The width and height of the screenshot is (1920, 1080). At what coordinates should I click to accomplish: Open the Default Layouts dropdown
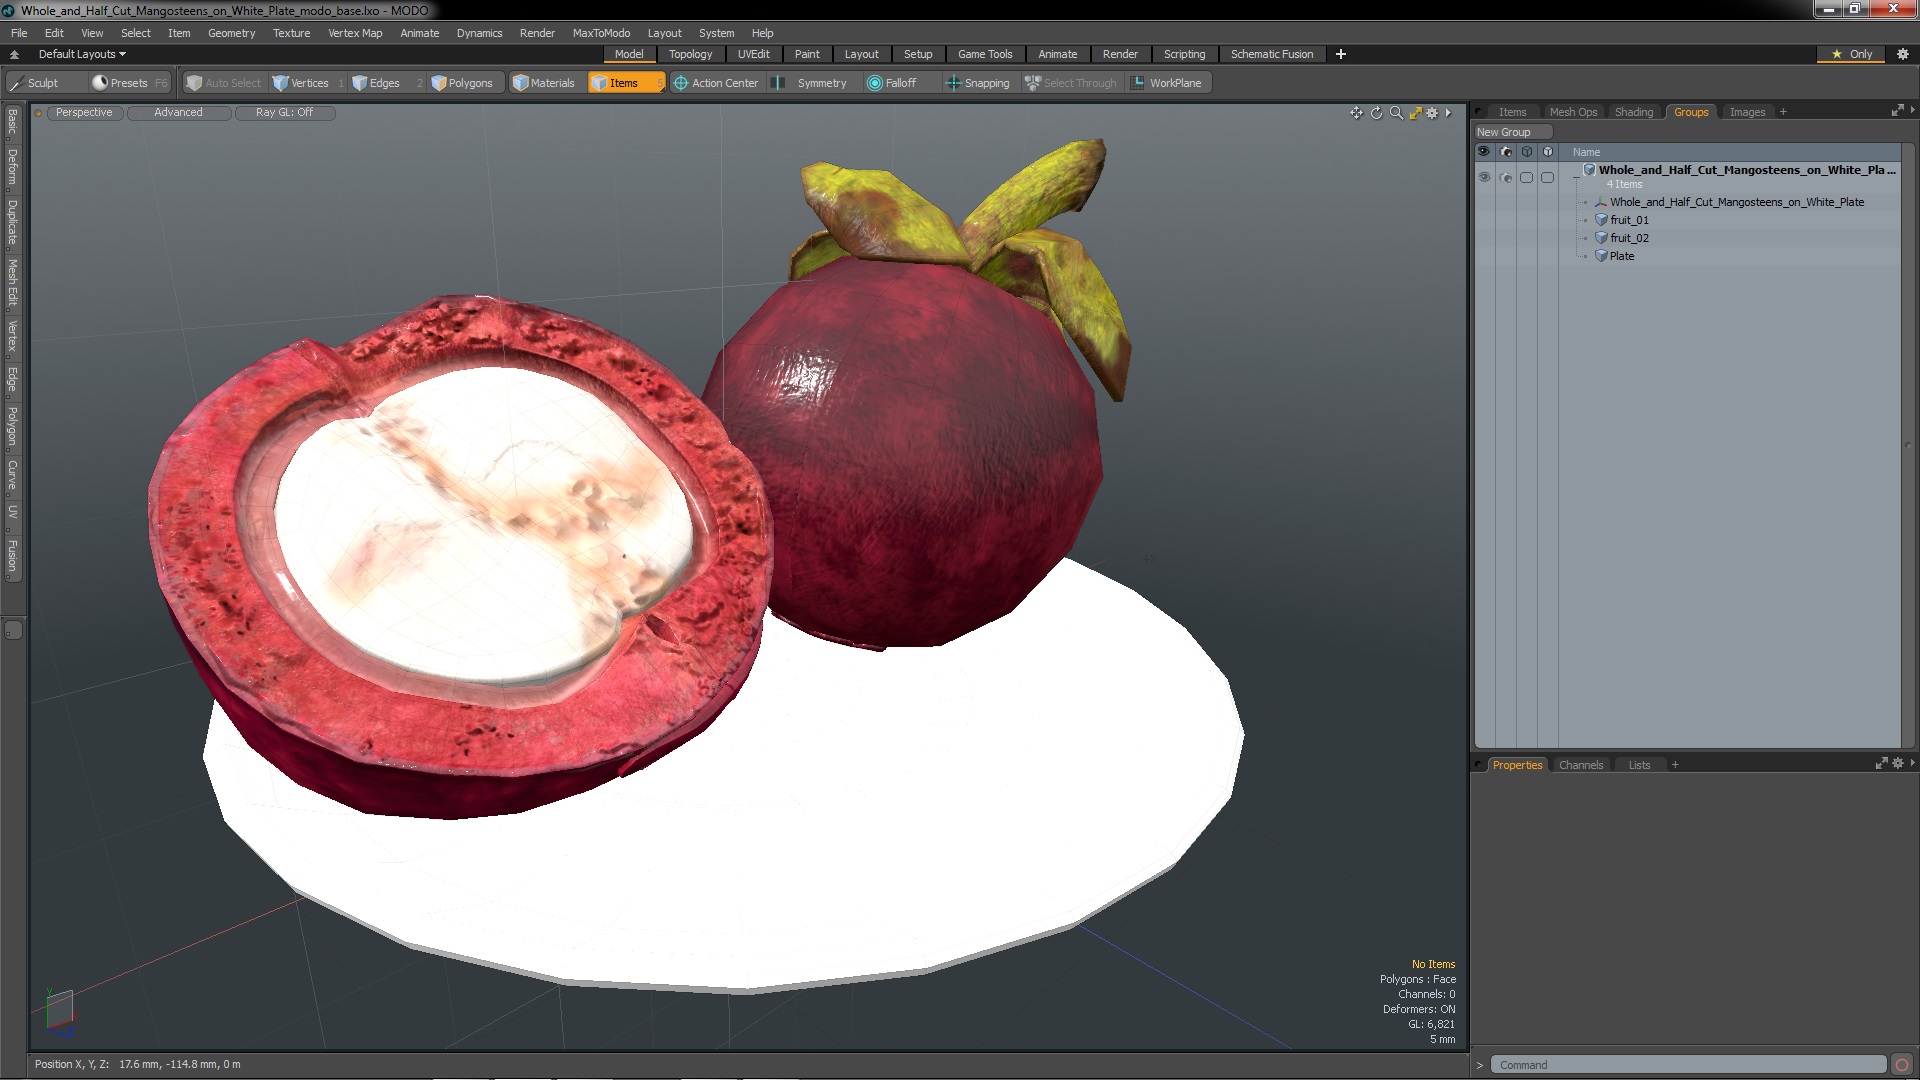(82, 54)
